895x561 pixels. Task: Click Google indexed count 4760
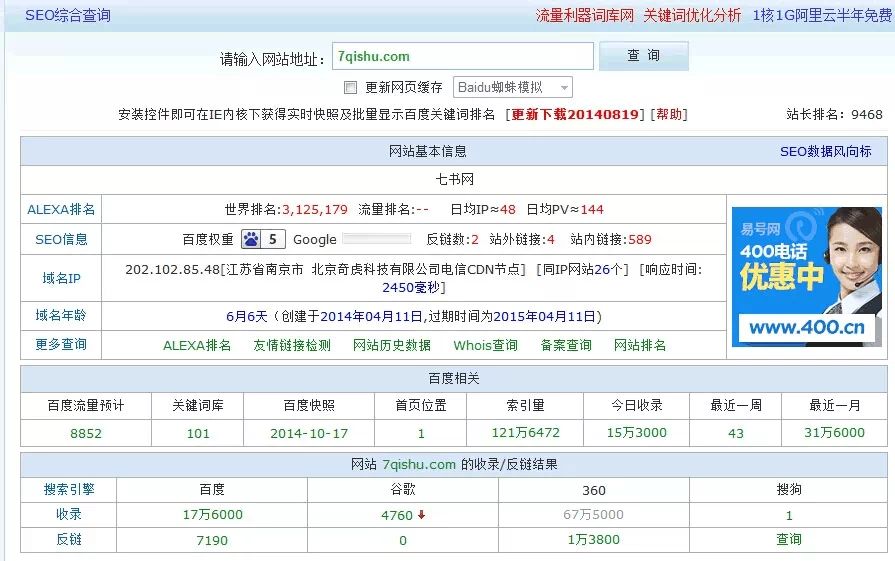click(x=397, y=515)
